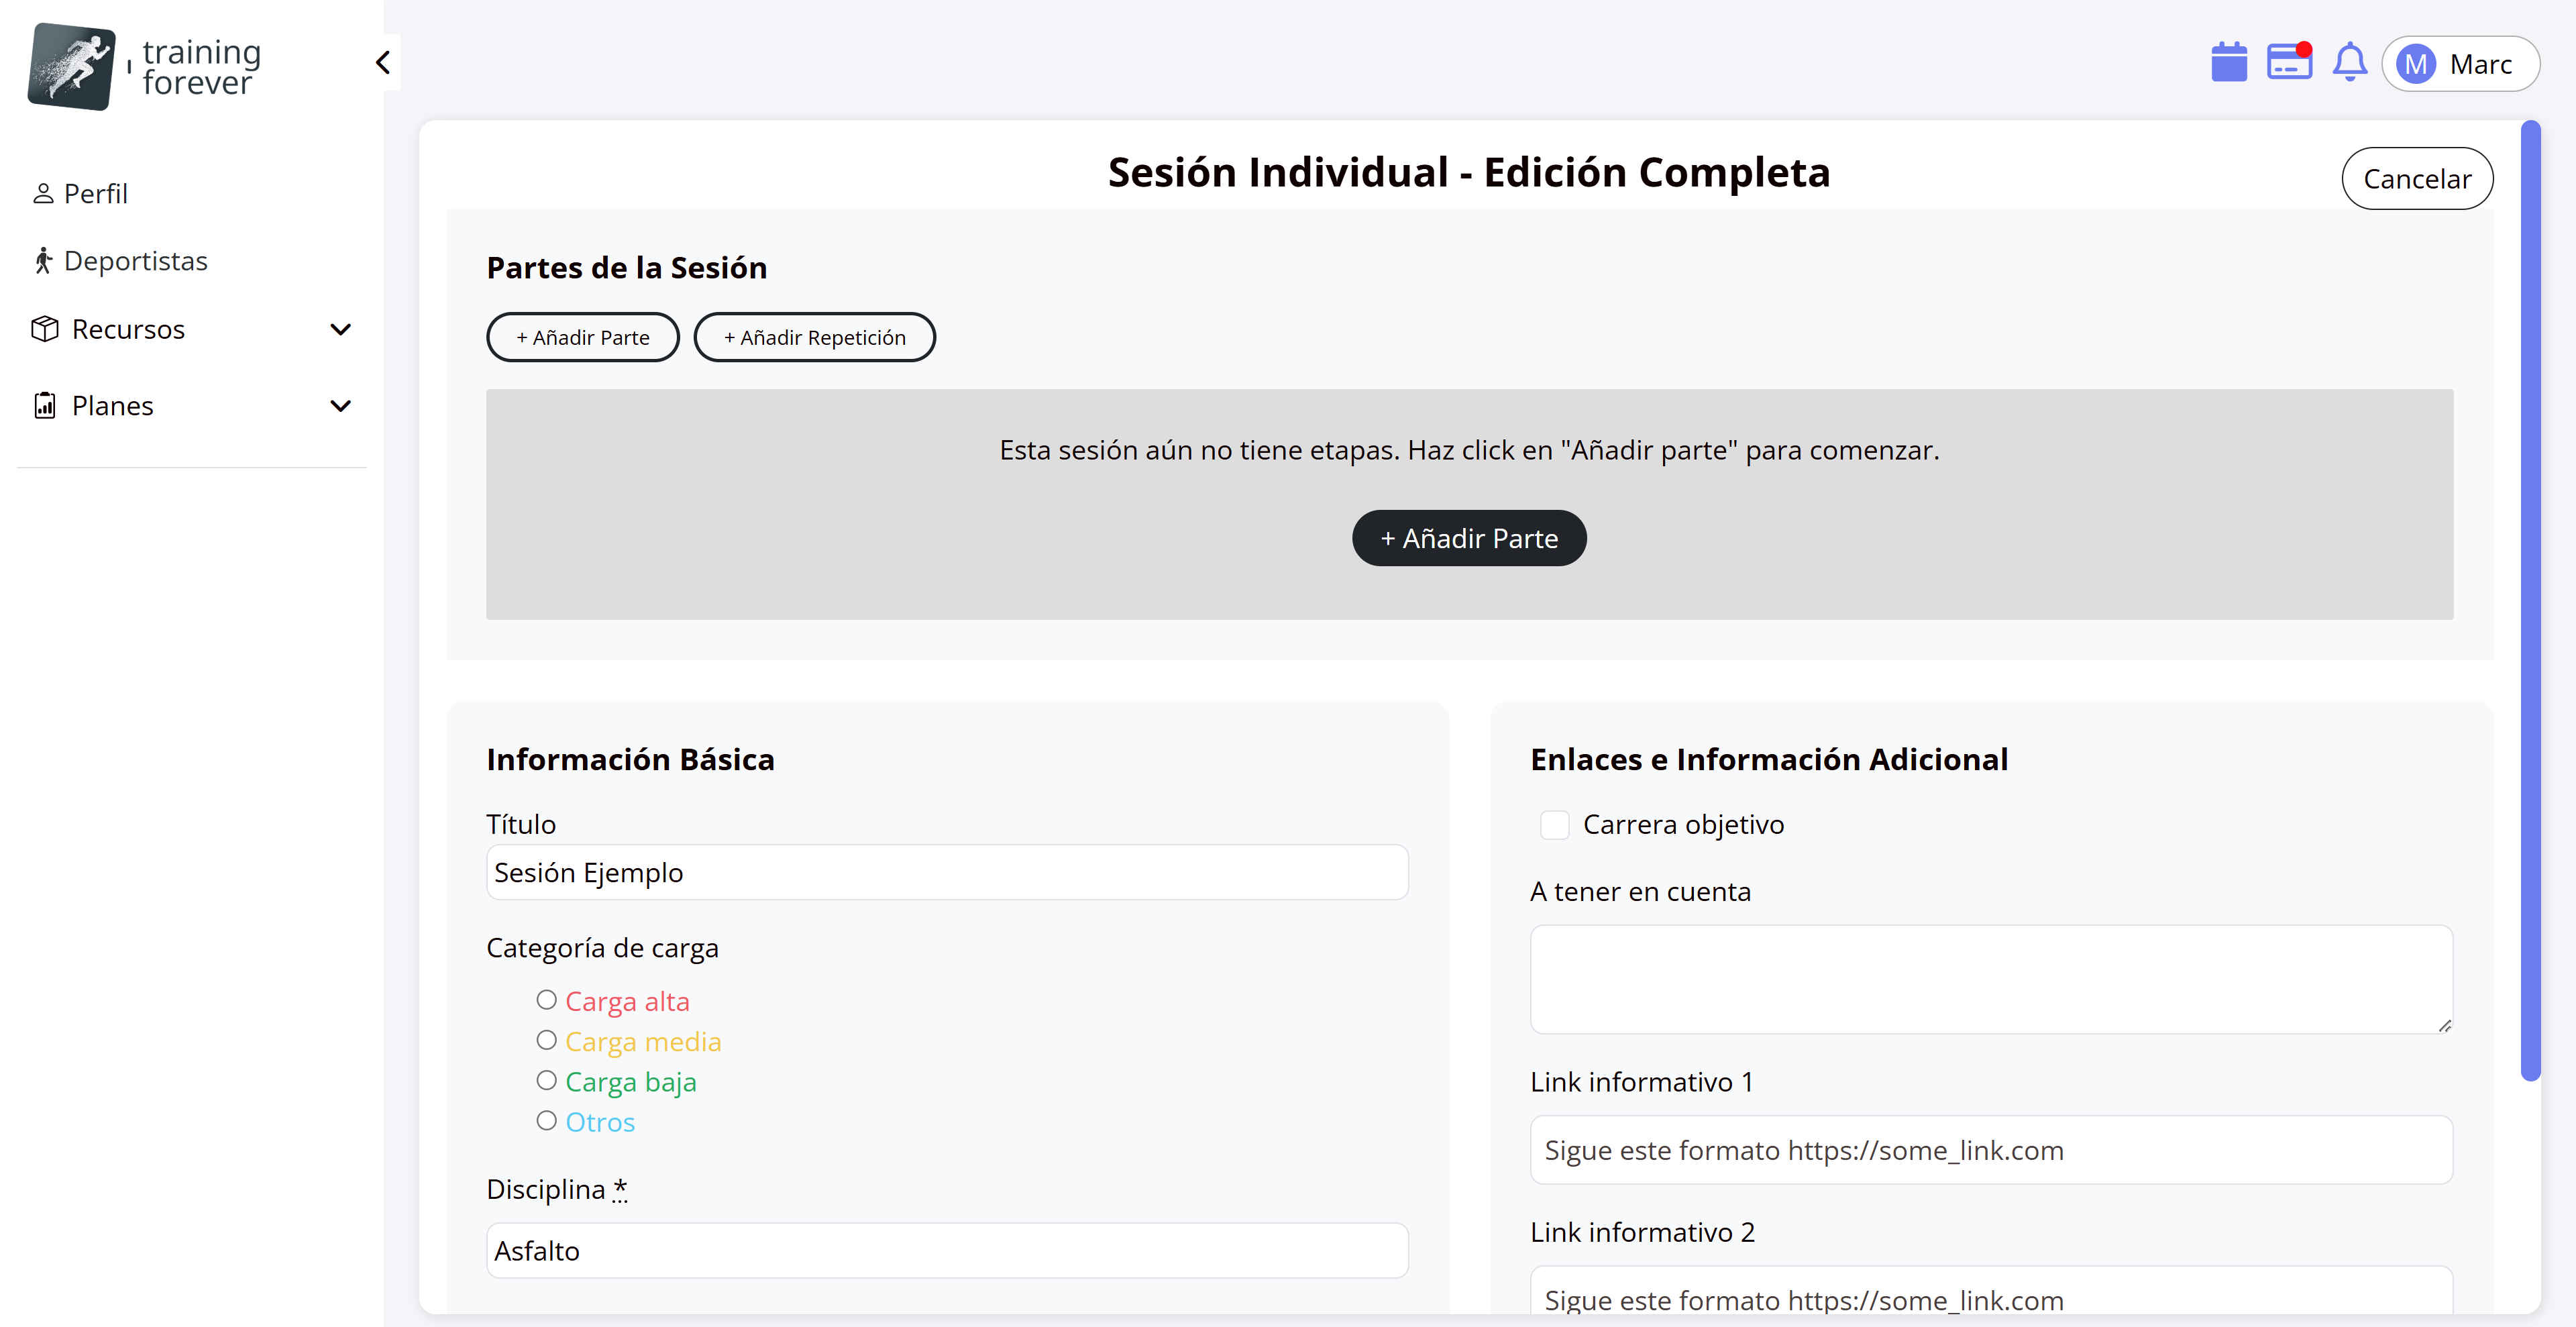Viewport: 2576px width, 1327px height.
Task: Click the blue vertical scrollbar
Action: pos(2530,600)
